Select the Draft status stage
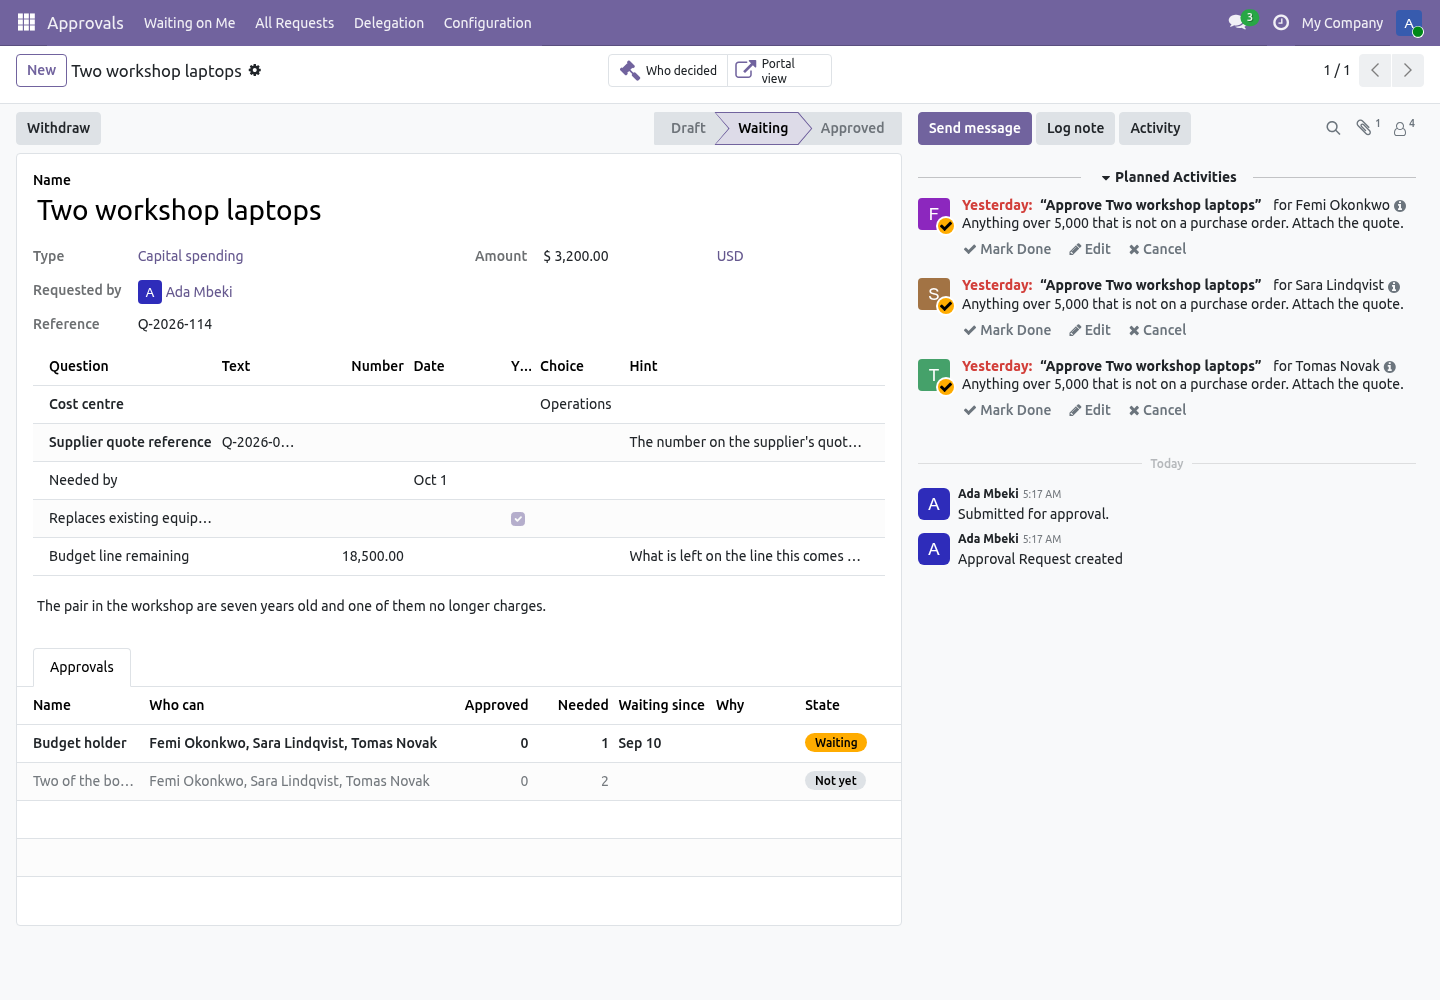This screenshot has height=1000, width=1440. (x=688, y=128)
